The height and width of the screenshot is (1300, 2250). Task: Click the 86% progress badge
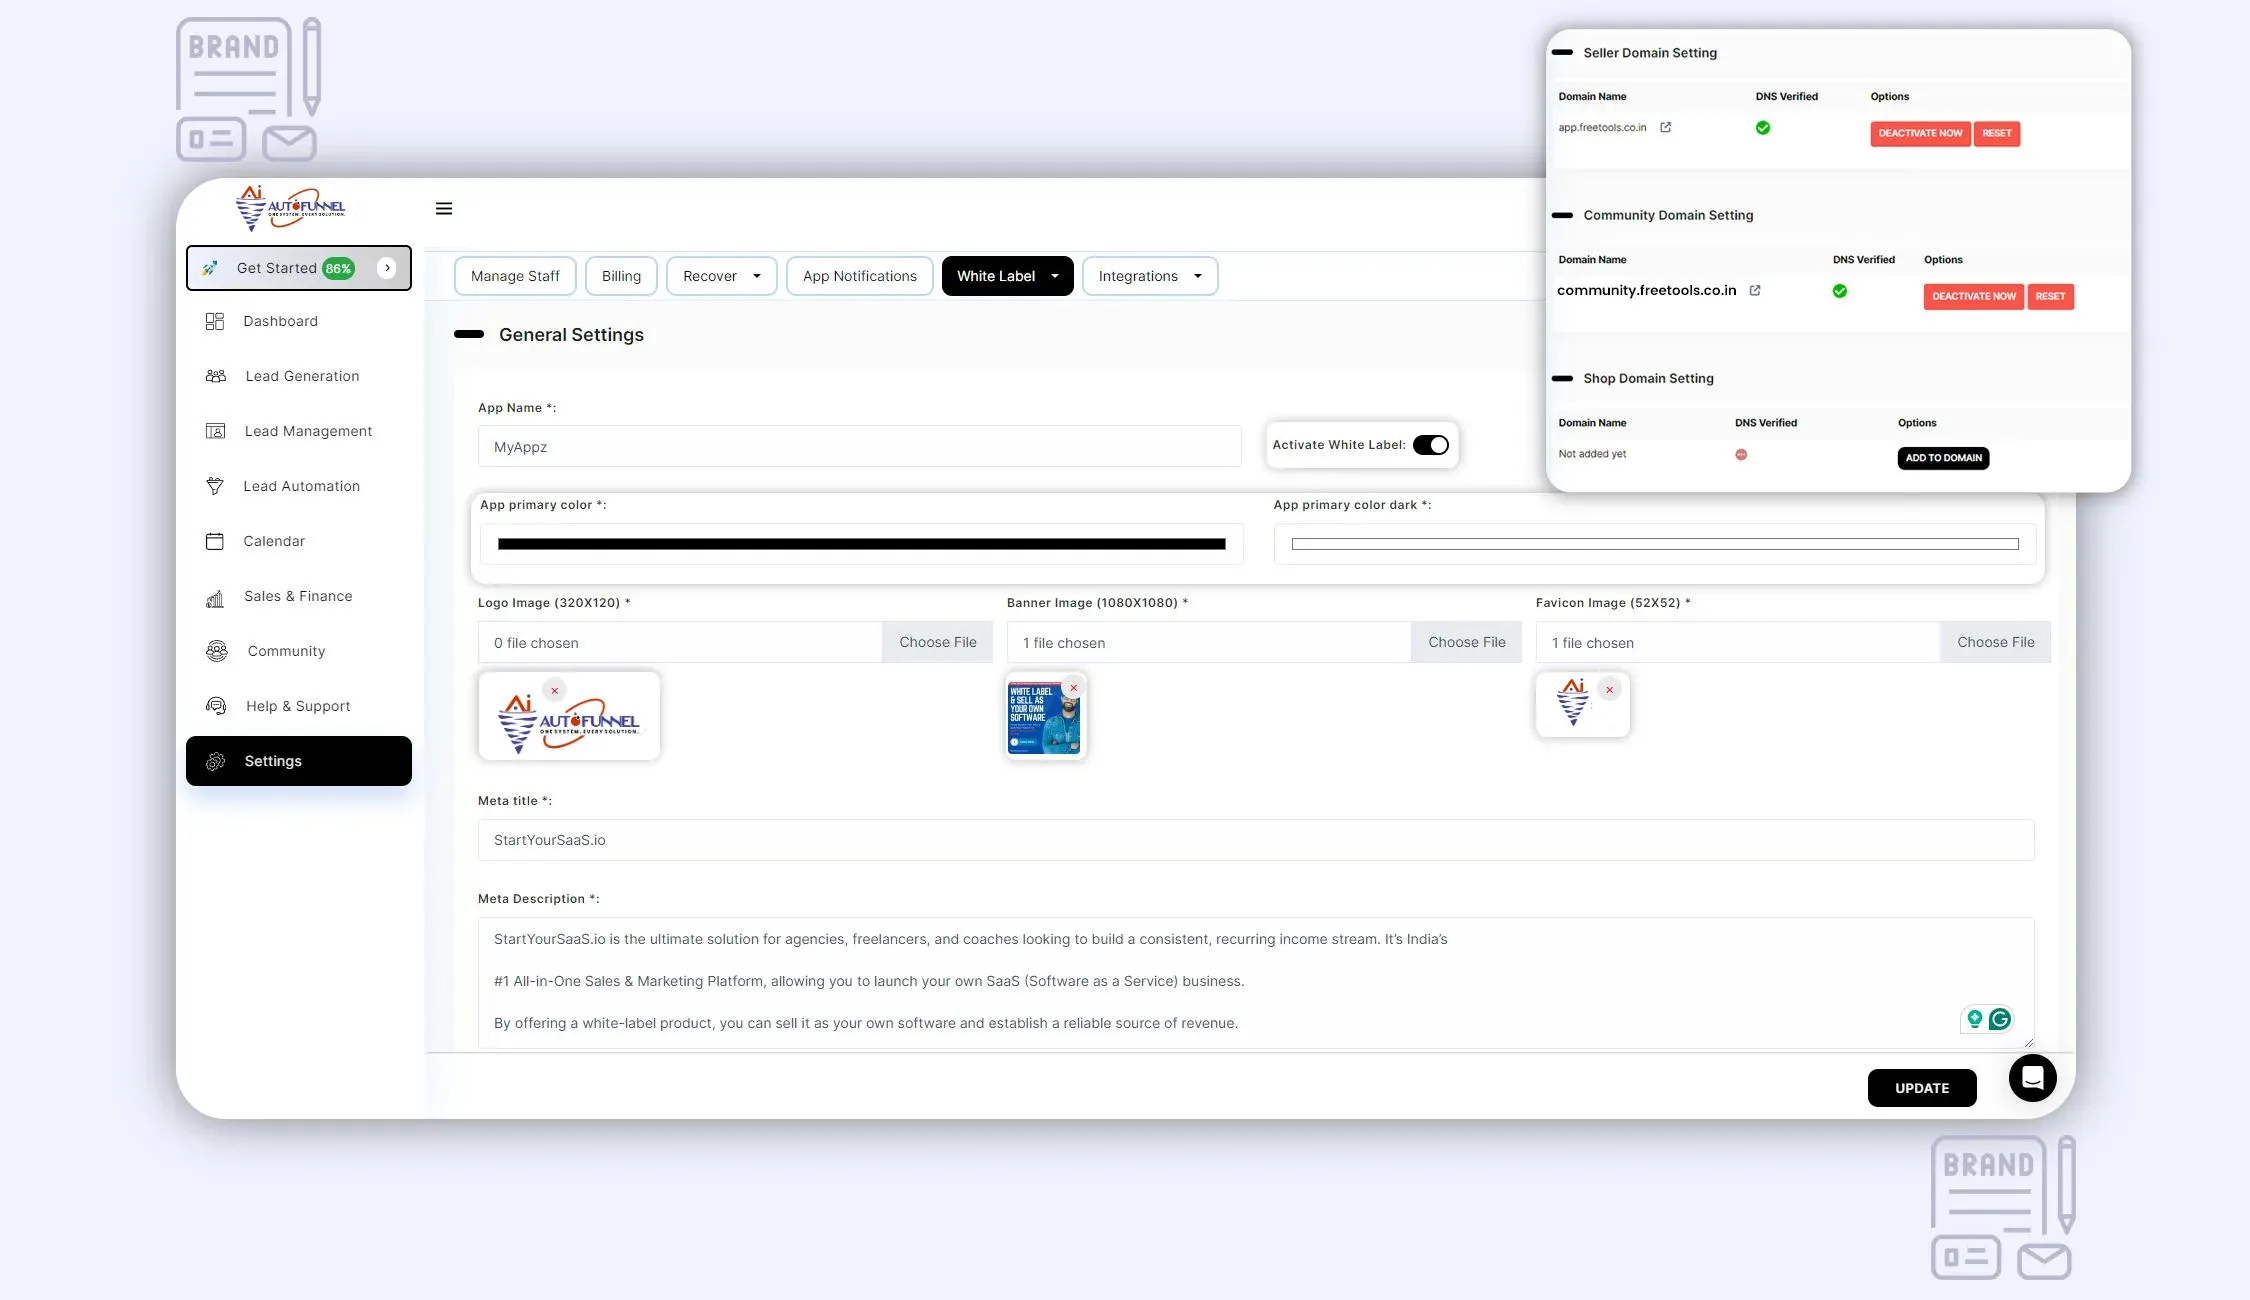[338, 268]
